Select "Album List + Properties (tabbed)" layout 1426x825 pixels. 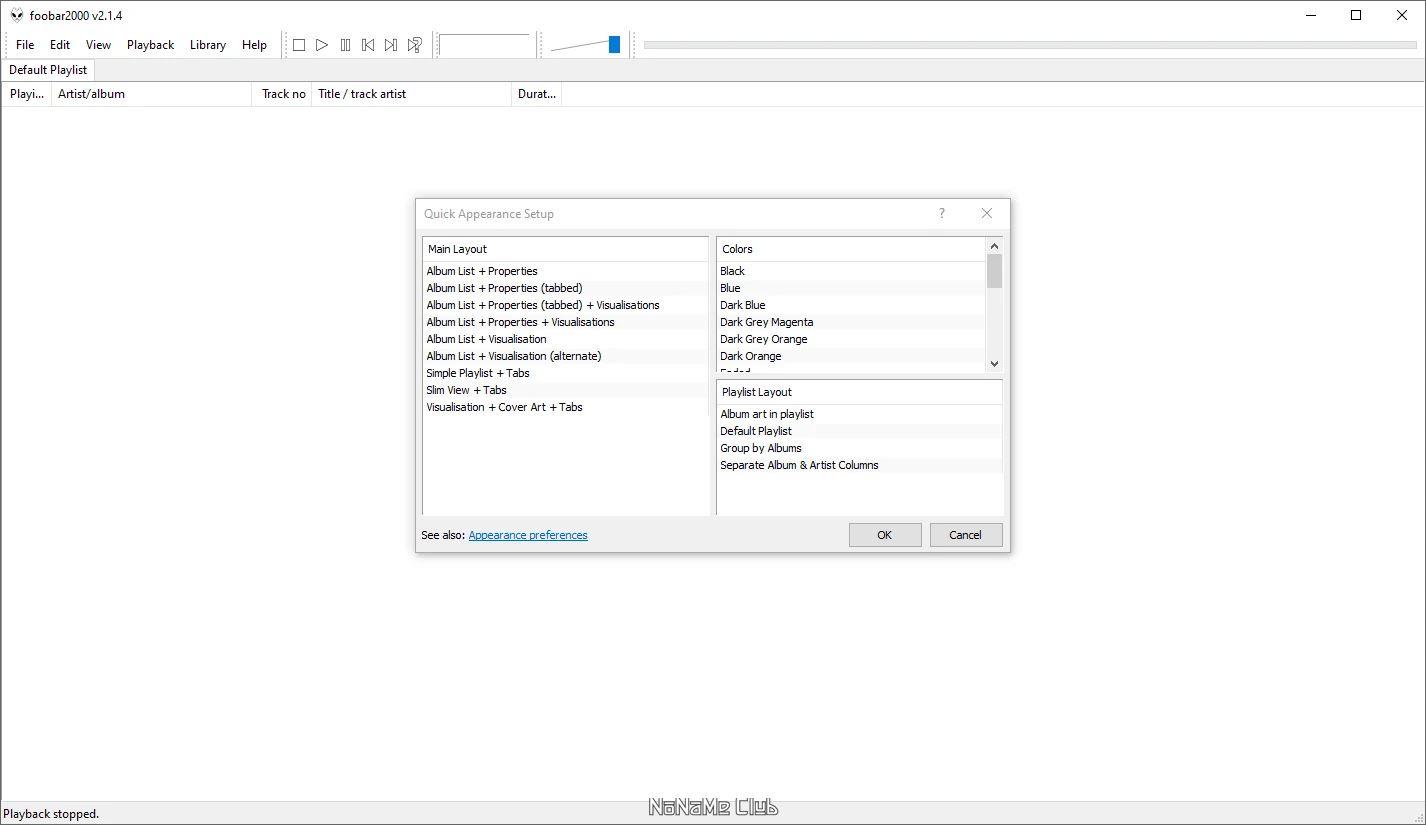(x=565, y=288)
